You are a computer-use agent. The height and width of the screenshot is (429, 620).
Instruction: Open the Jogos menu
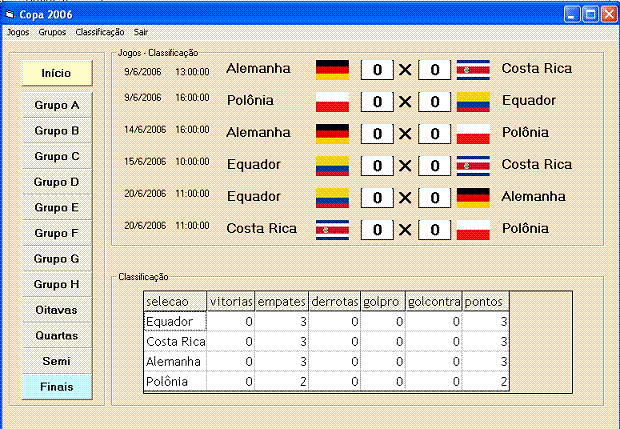click(18, 32)
